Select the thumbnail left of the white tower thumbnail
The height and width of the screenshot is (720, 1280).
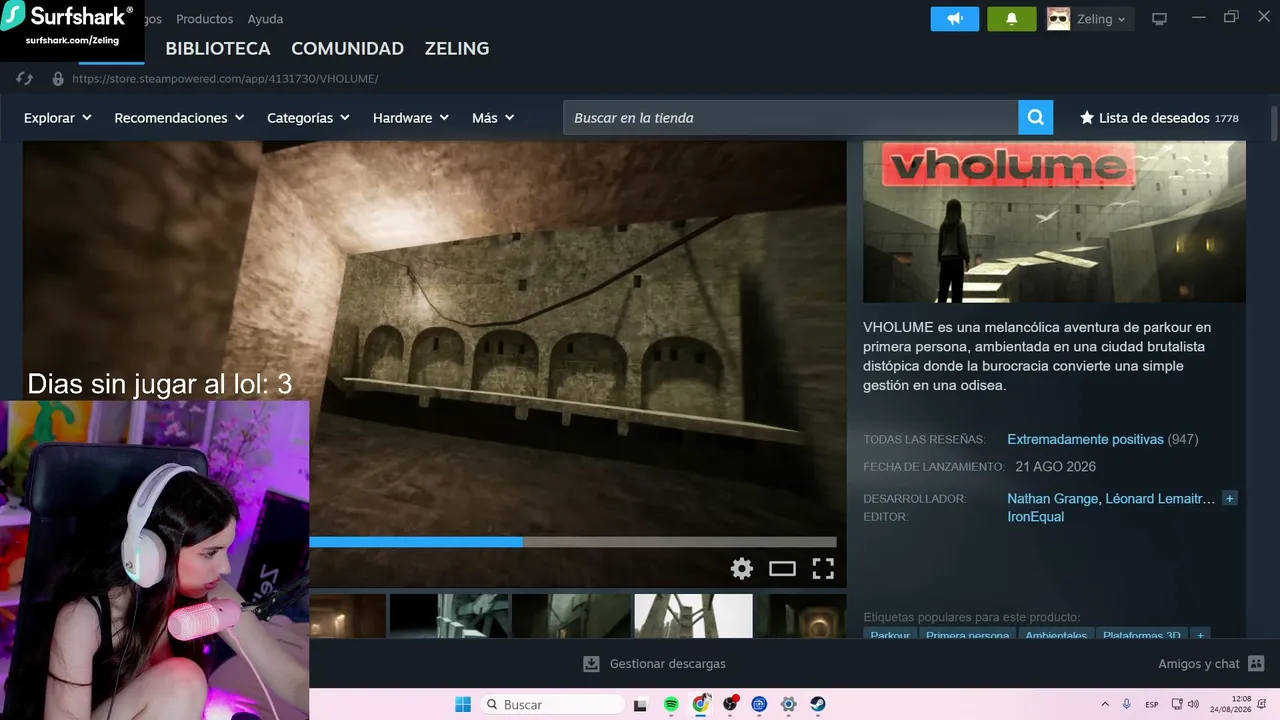coord(571,616)
